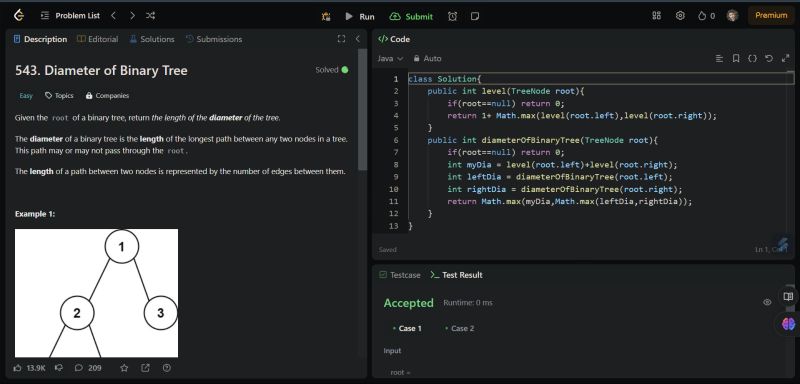The width and height of the screenshot is (800, 384).
Task: Expand the code editor fullscreen
Action: [785, 59]
